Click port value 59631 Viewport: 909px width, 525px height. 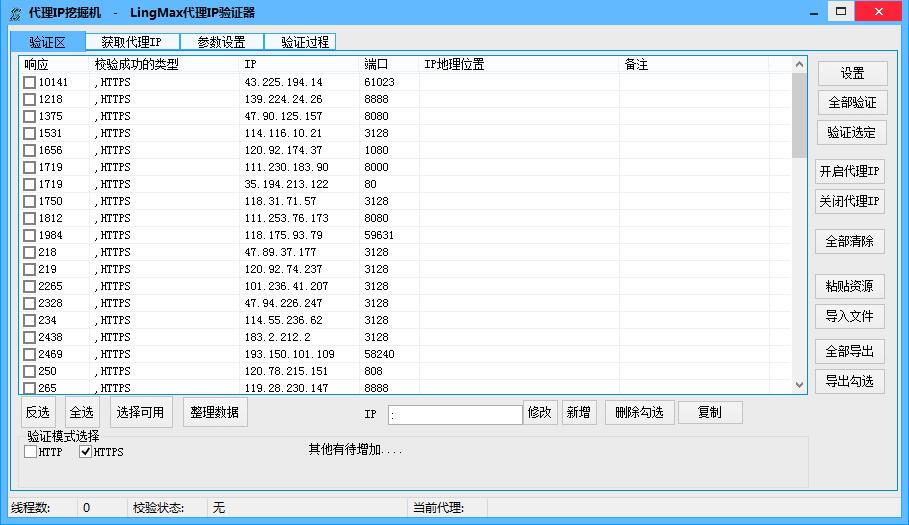pyautogui.click(x=379, y=235)
